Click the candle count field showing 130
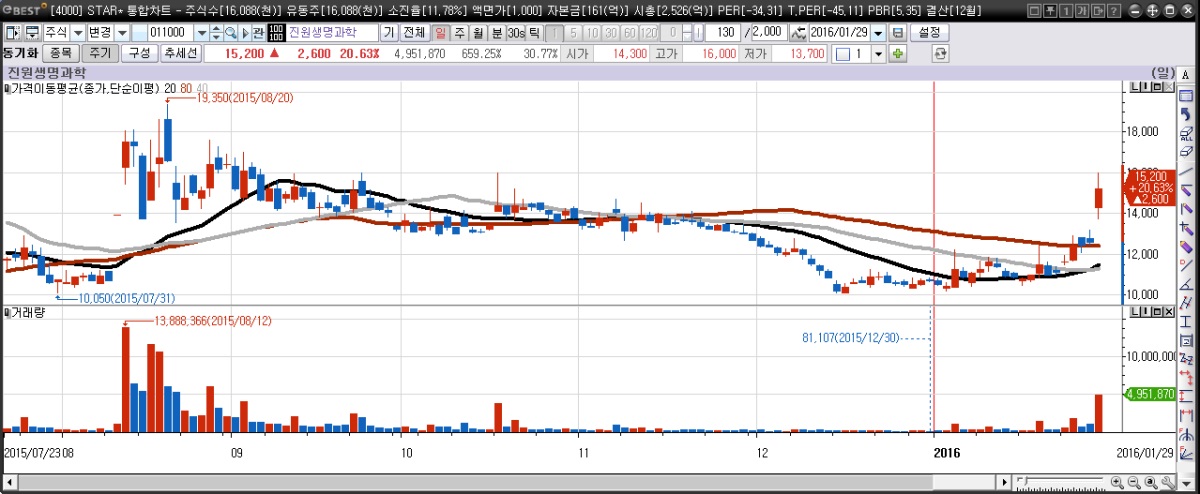This screenshot has height=494, width=1200. [725, 32]
